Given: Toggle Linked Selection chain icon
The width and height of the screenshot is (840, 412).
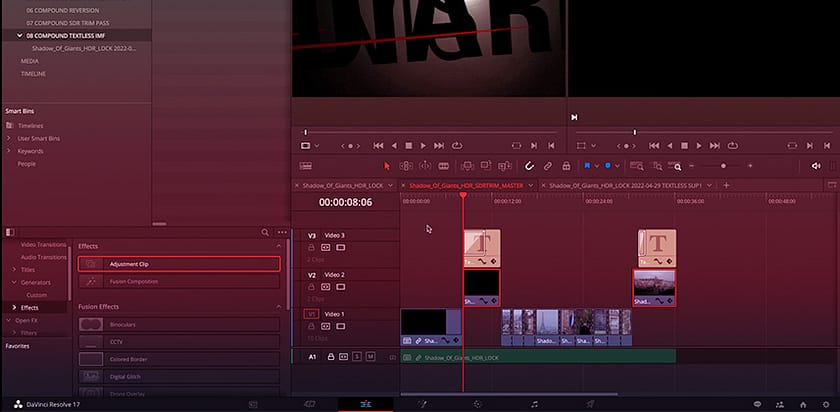Looking at the screenshot, I should tap(548, 166).
